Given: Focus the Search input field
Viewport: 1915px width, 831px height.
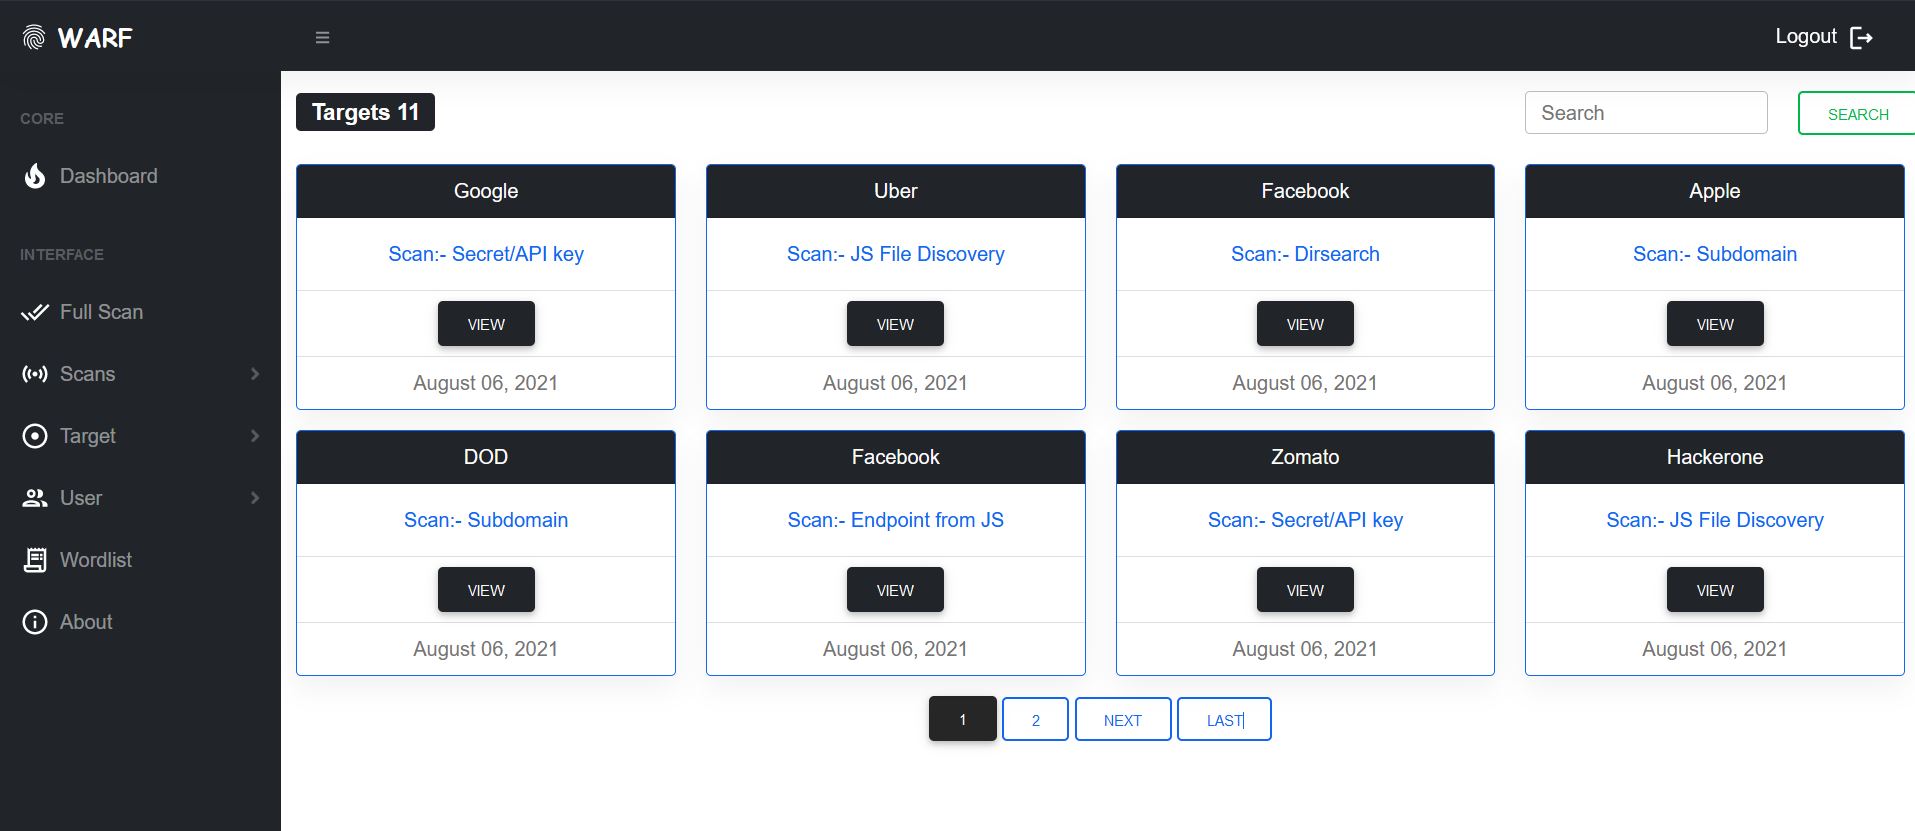Looking at the screenshot, I should [1646, 113].
